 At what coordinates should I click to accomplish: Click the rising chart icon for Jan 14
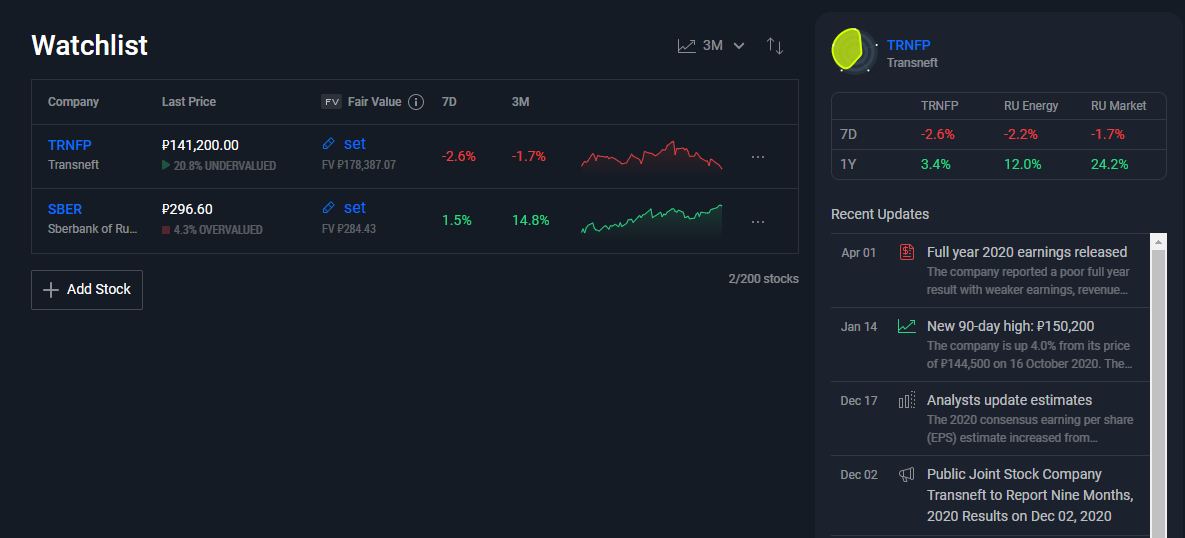point(907,326)
